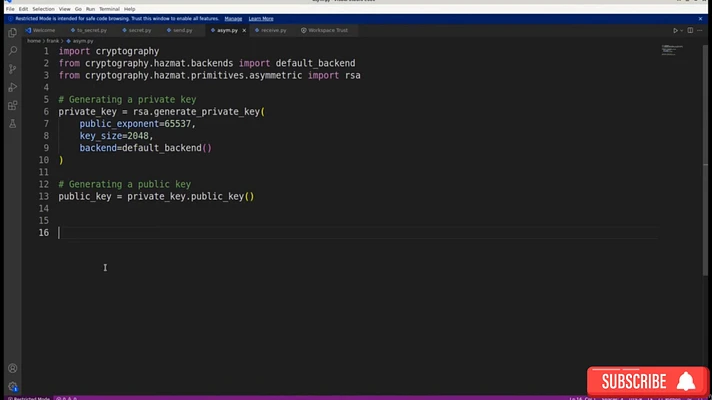Open the Terminal menu

pos(109,9)
